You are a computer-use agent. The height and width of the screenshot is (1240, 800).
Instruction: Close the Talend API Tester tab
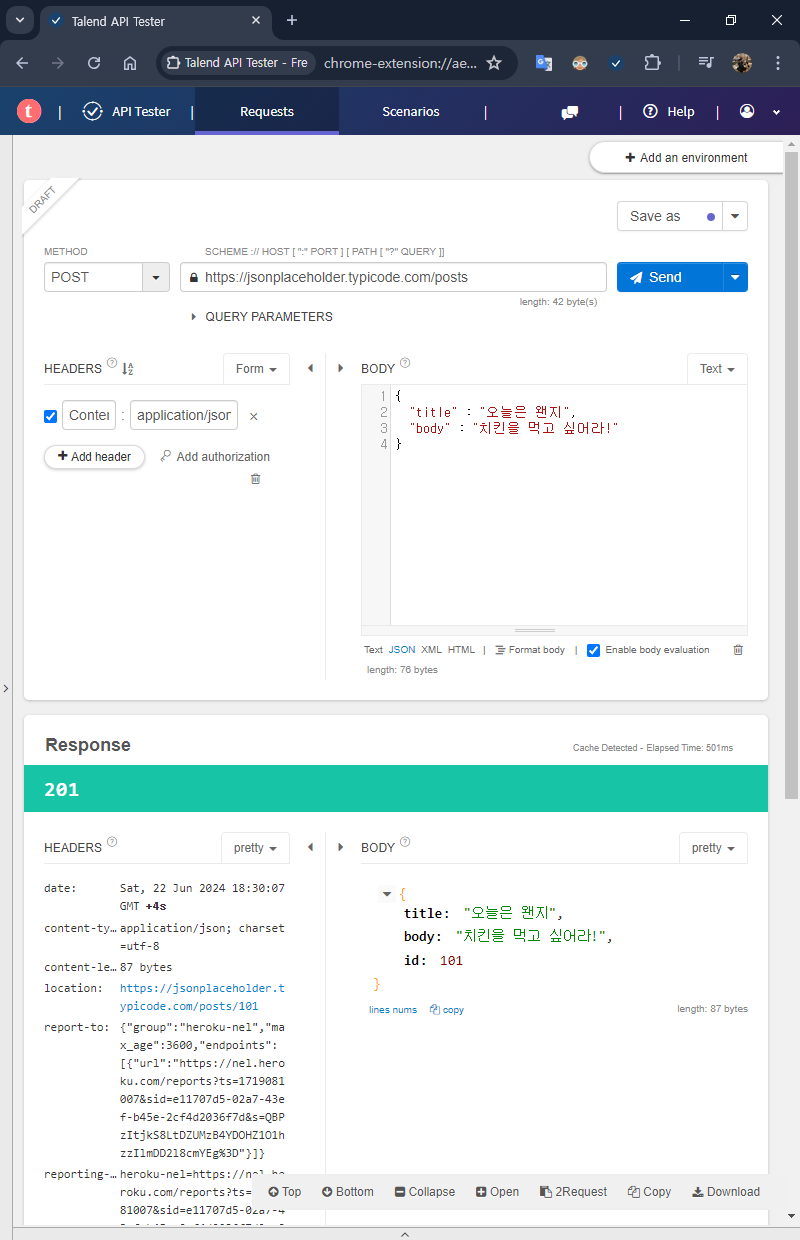coord(256,20)
